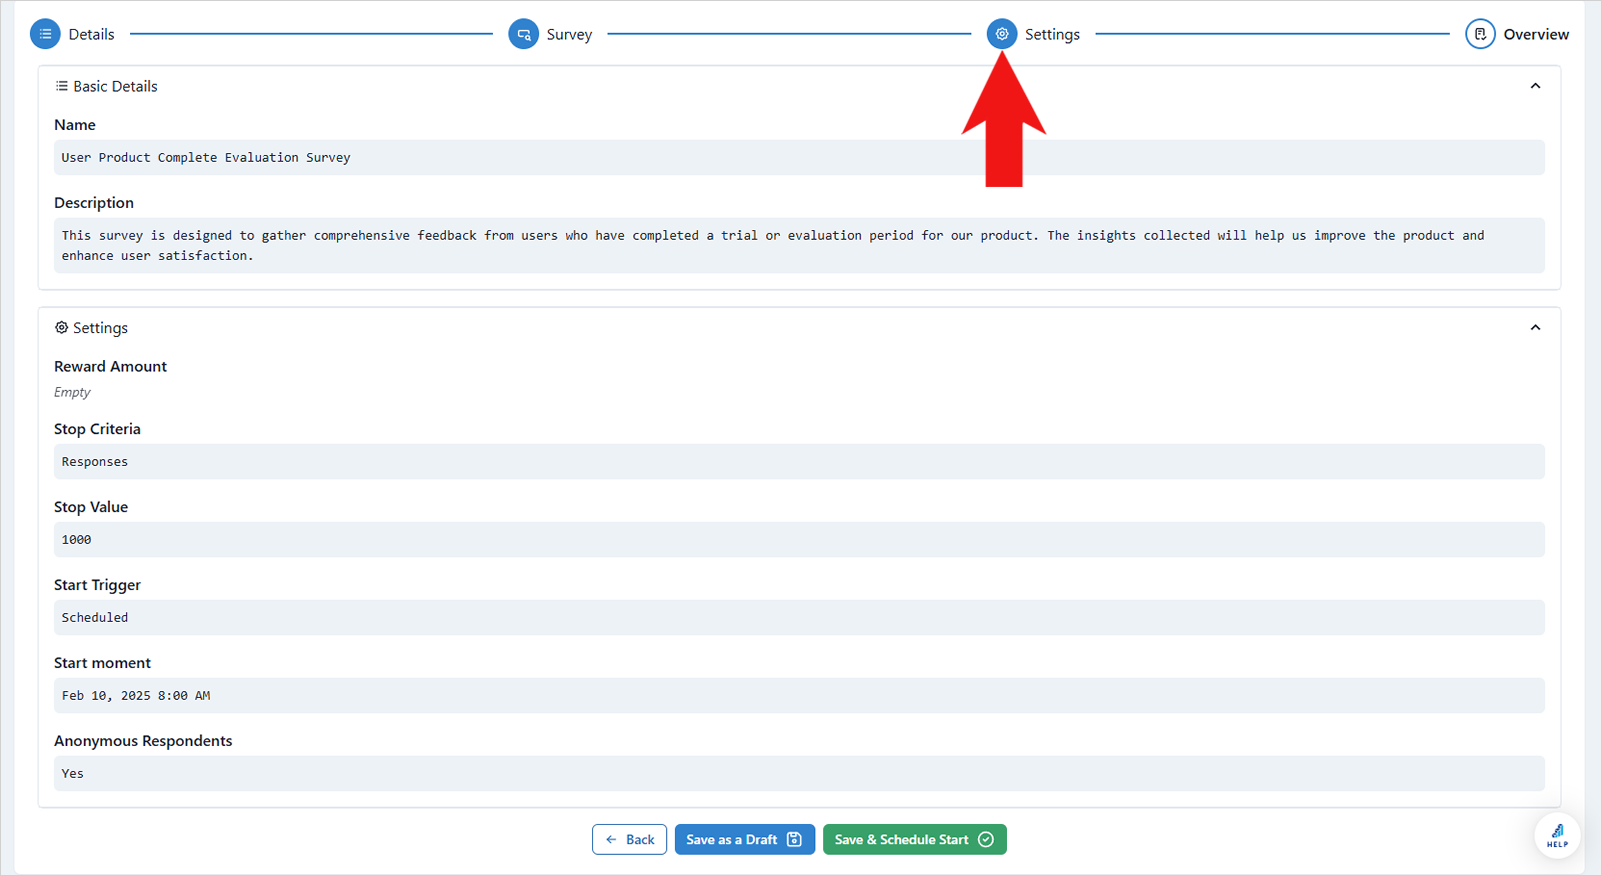Click the 'Stop Value' label
This screenshot has width=1602, height=876.
click(x=91, y=507)
